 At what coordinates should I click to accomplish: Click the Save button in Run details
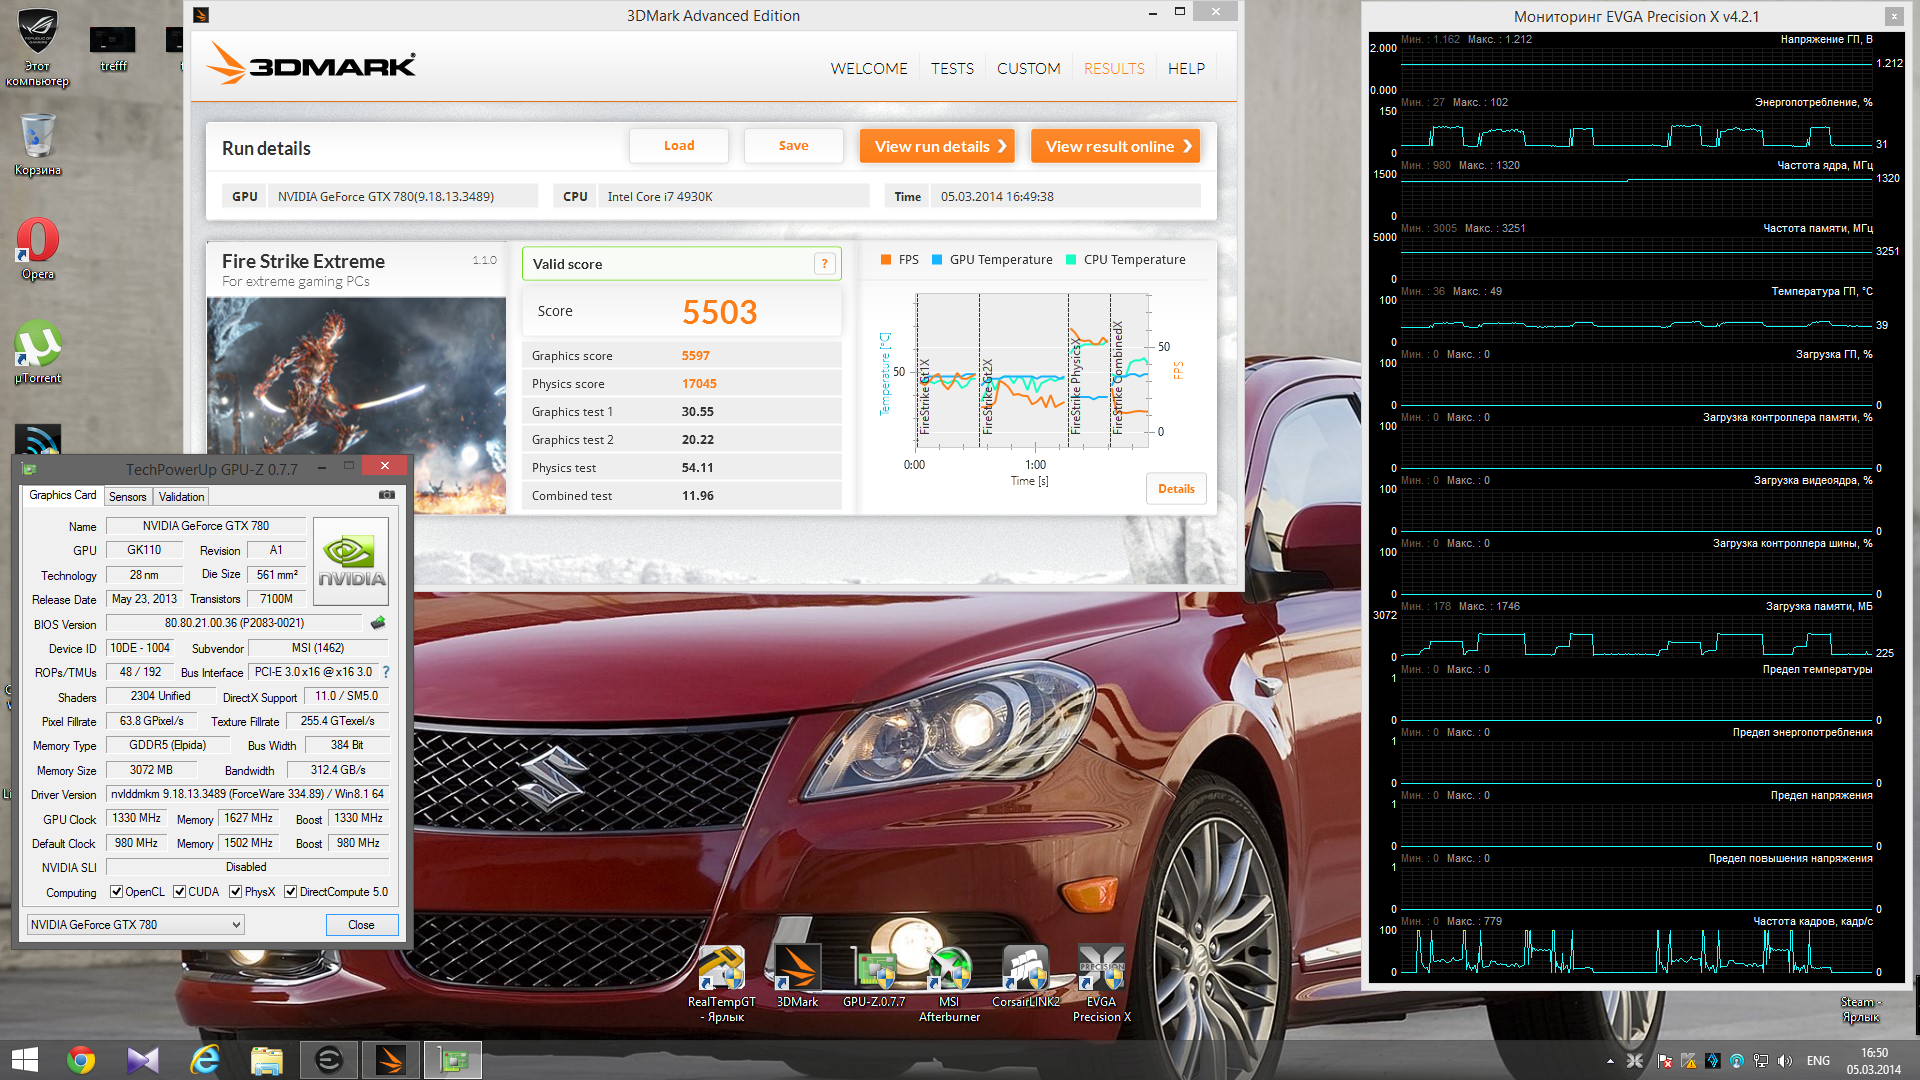coord(793,146)
